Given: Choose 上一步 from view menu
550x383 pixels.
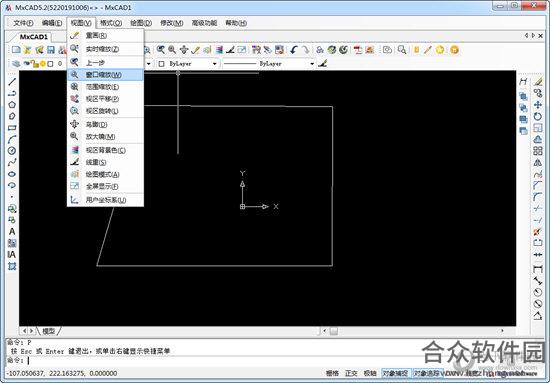Looking at the screenshot, I should tap(105, 63).
